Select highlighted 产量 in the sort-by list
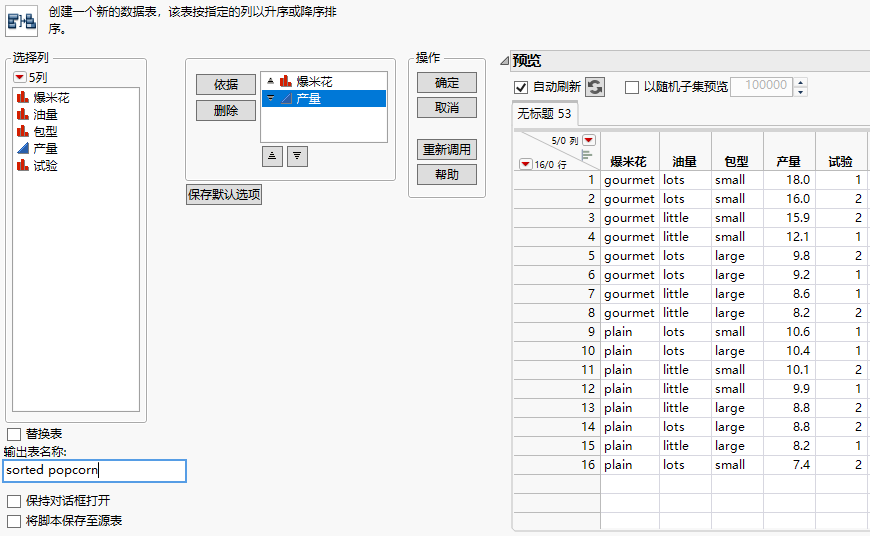Image resolution: width=870 pixels, height=536 pixels. [323, 99]
